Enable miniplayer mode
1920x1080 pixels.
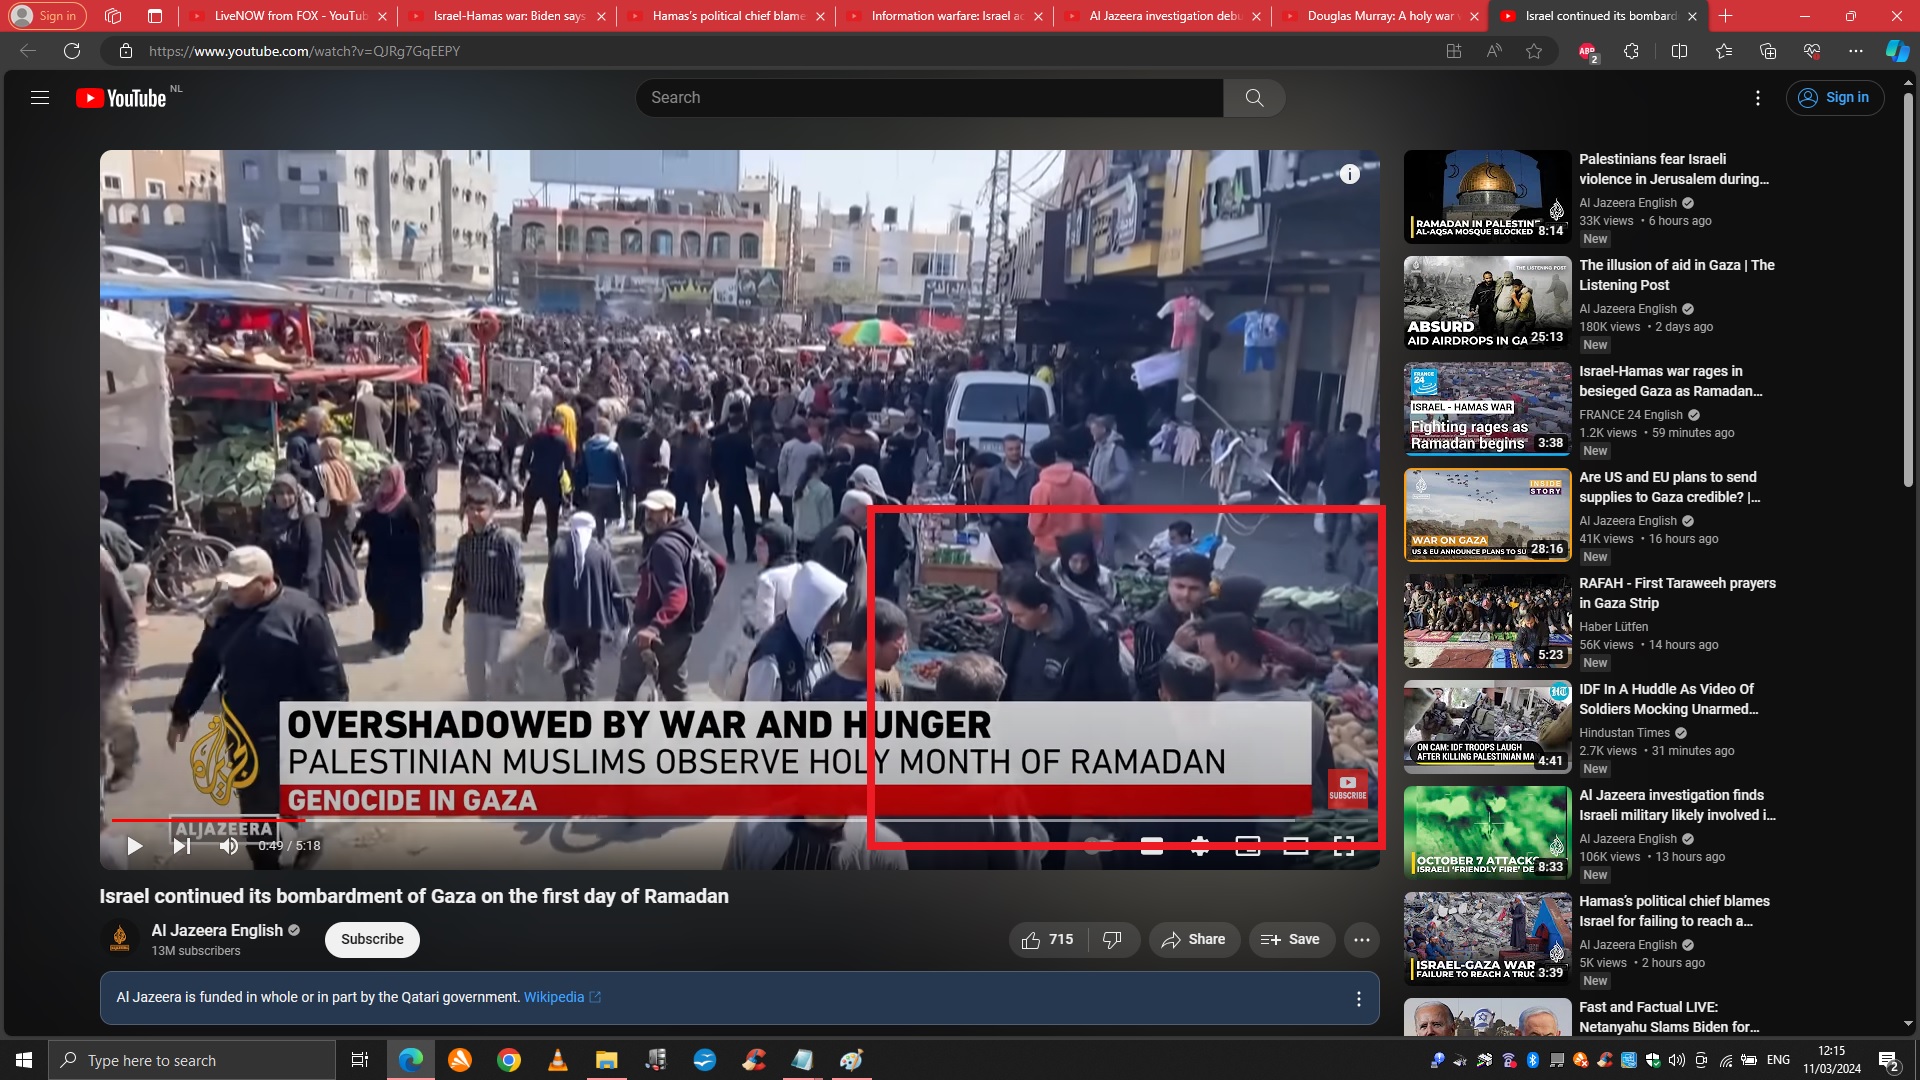tap(1248, 846)
